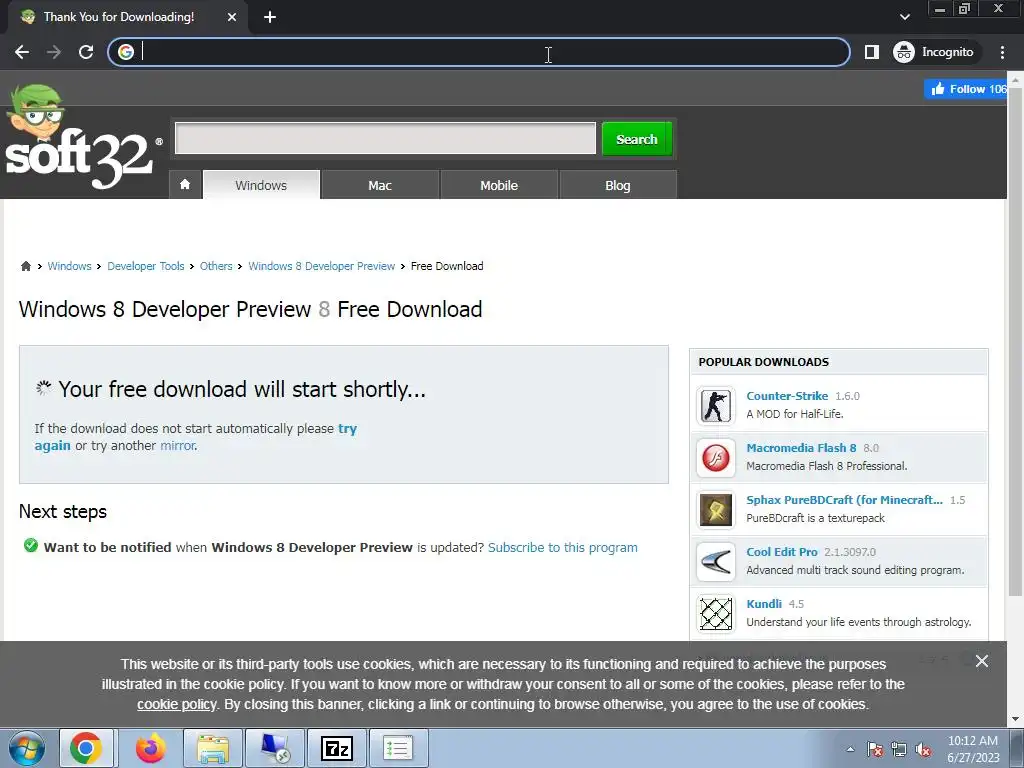Viewport: 1024px width, 768px height.
Task: Click the Facebook Follow button
Action: 965,89
